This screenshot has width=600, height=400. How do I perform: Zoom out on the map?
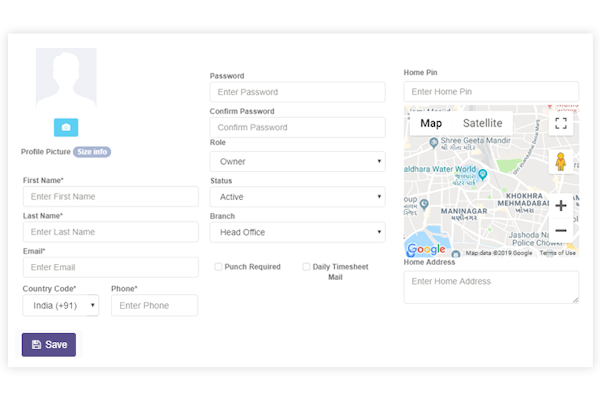561,231
